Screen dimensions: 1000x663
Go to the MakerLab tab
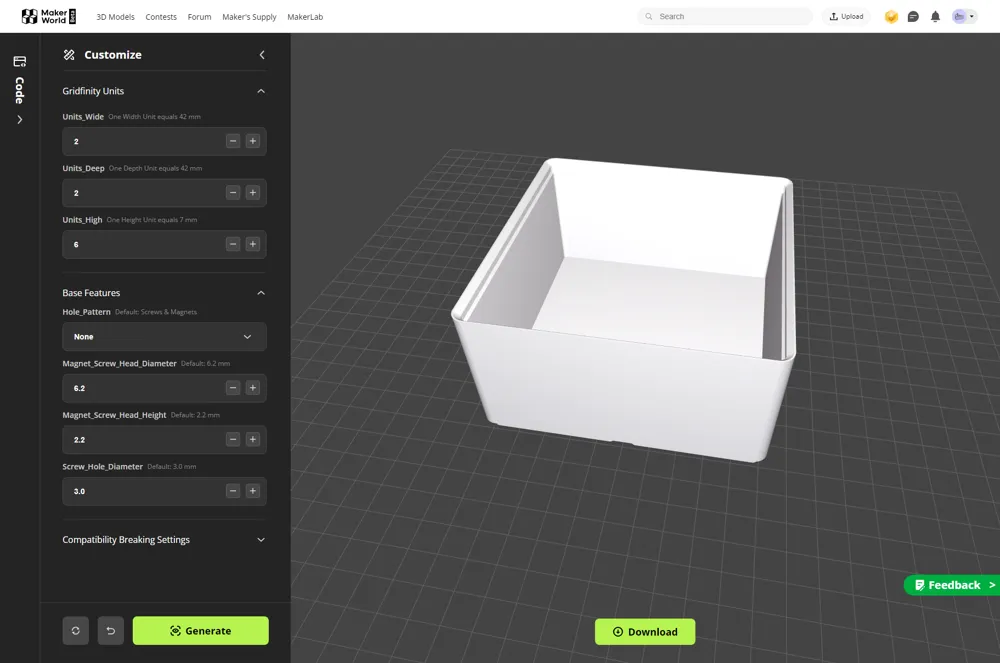[305, 17]
